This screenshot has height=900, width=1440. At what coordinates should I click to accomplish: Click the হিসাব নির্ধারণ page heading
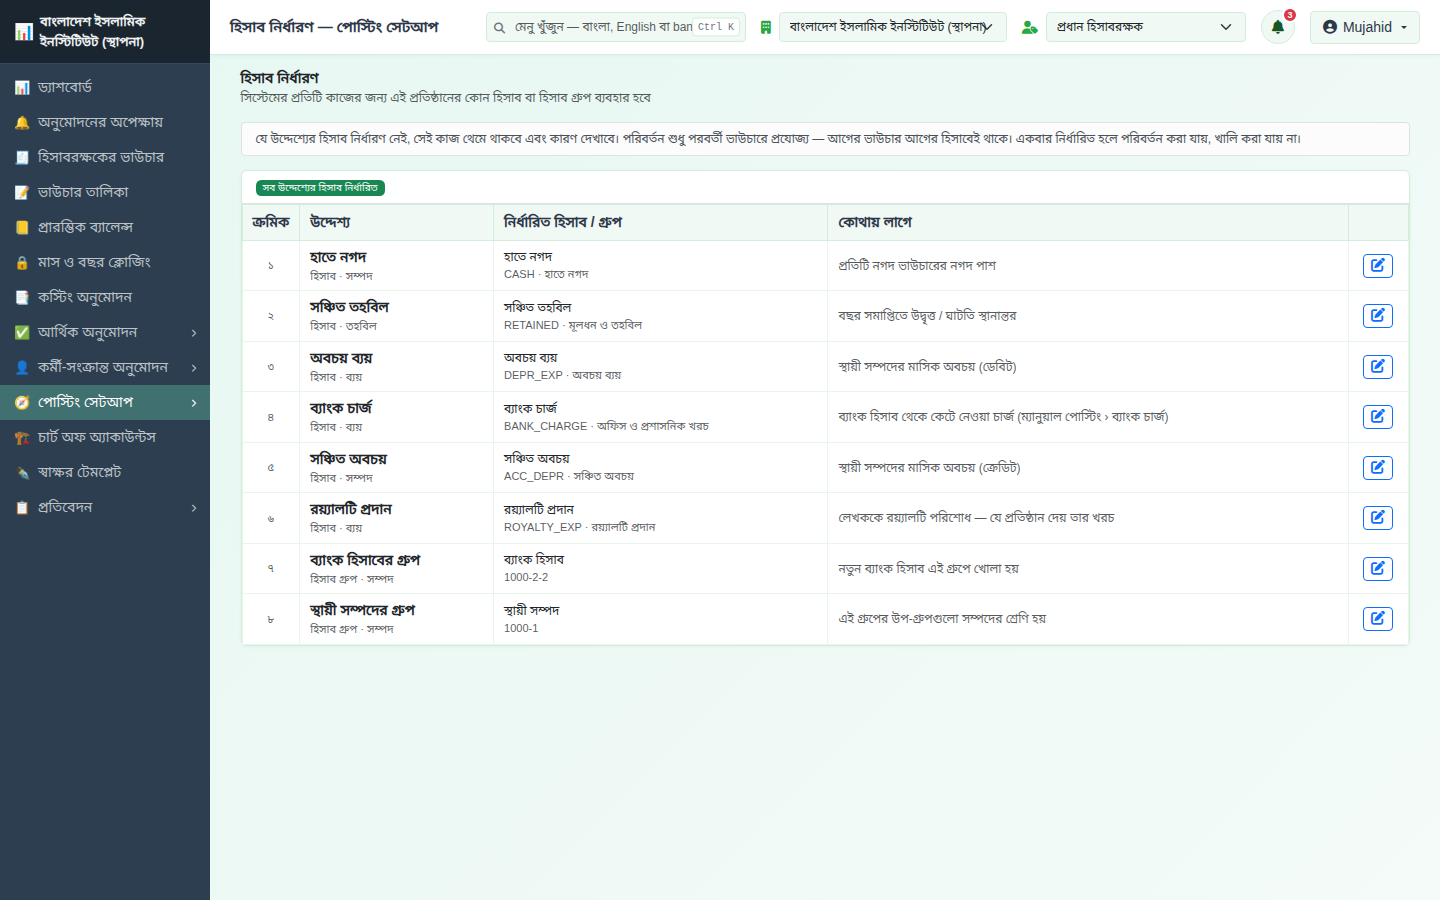tap(280, 77)
